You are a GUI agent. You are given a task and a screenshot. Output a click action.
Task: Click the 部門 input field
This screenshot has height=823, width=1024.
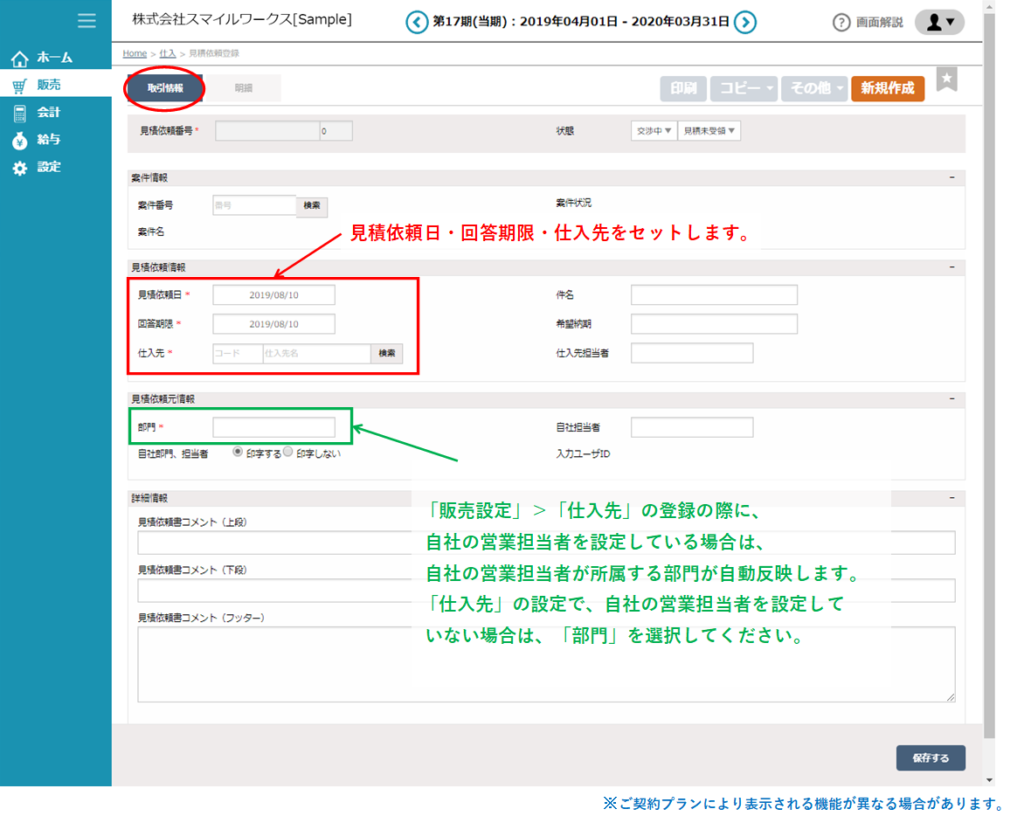(x=274, y=427)
